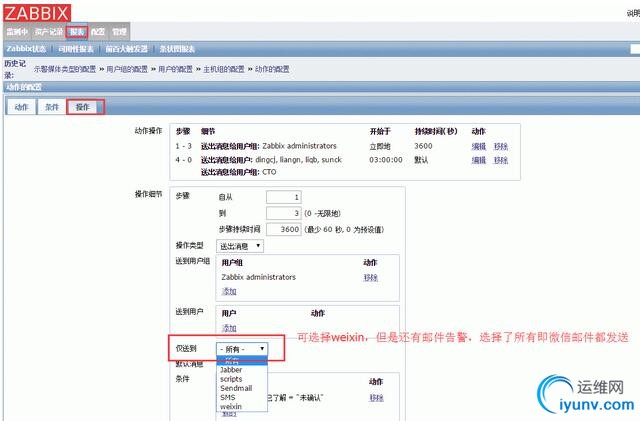Screen dimensions: 640x421
Task: Edit the step 4 - 0 operation
Action: 479,160
